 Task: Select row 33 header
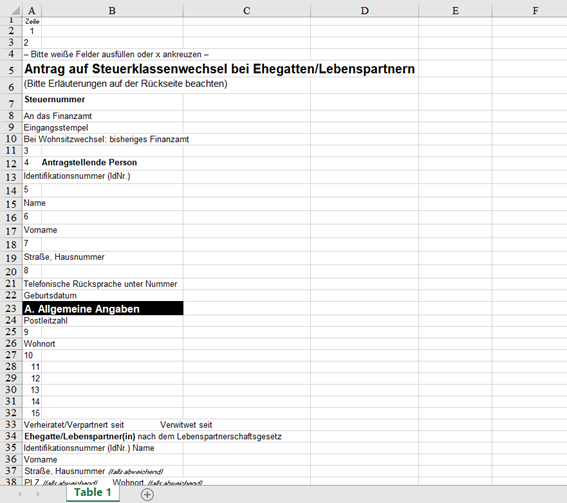pos(11,425)
